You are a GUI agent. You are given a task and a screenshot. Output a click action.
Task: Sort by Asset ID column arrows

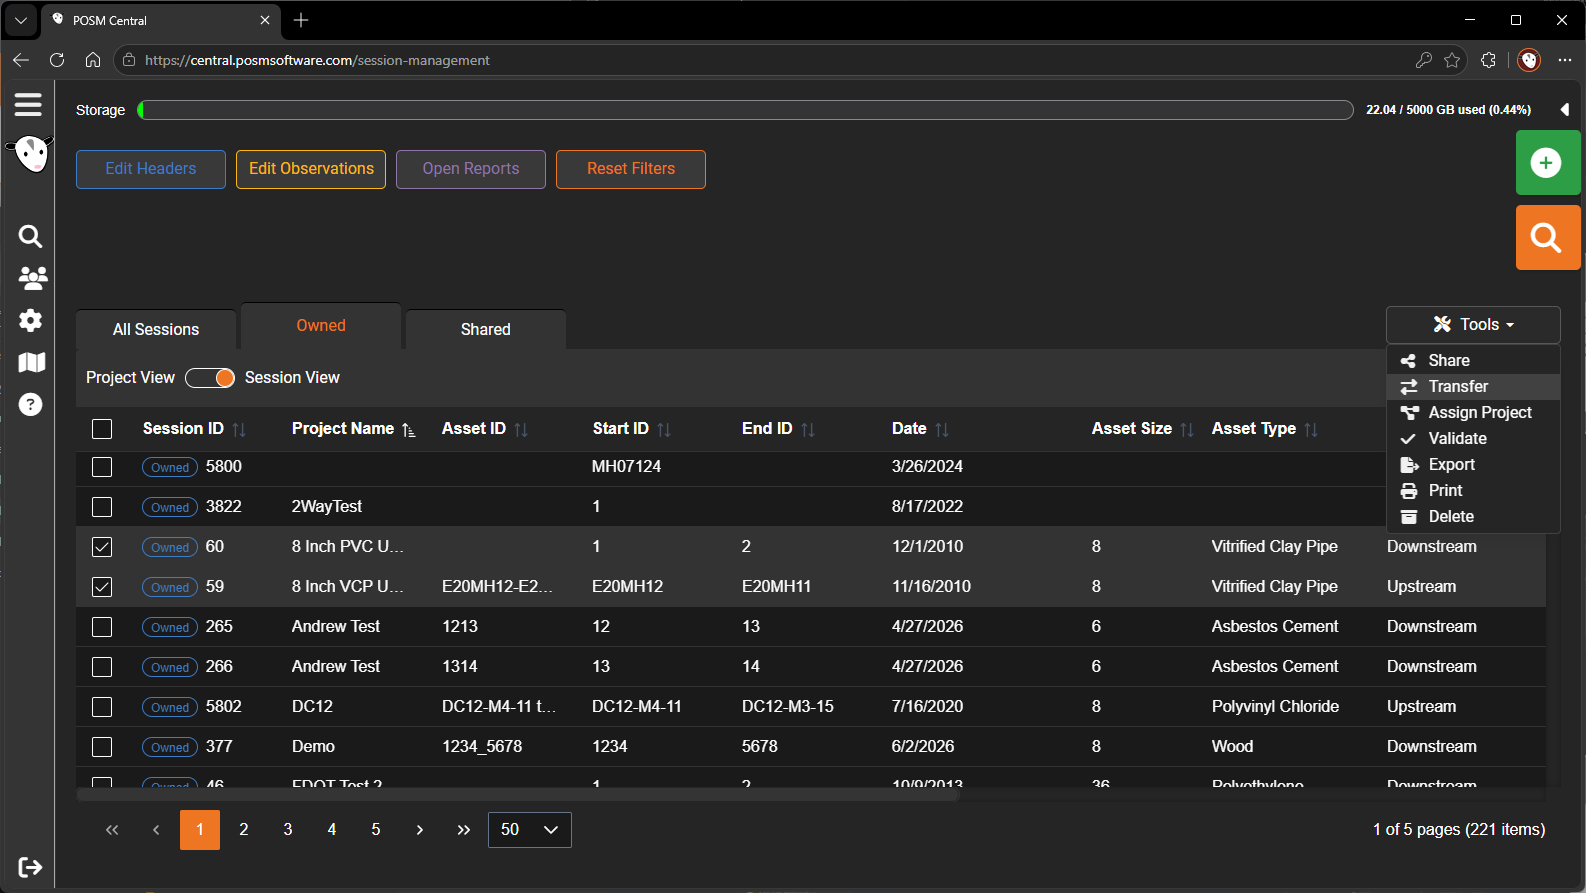(x=521, y=429)
